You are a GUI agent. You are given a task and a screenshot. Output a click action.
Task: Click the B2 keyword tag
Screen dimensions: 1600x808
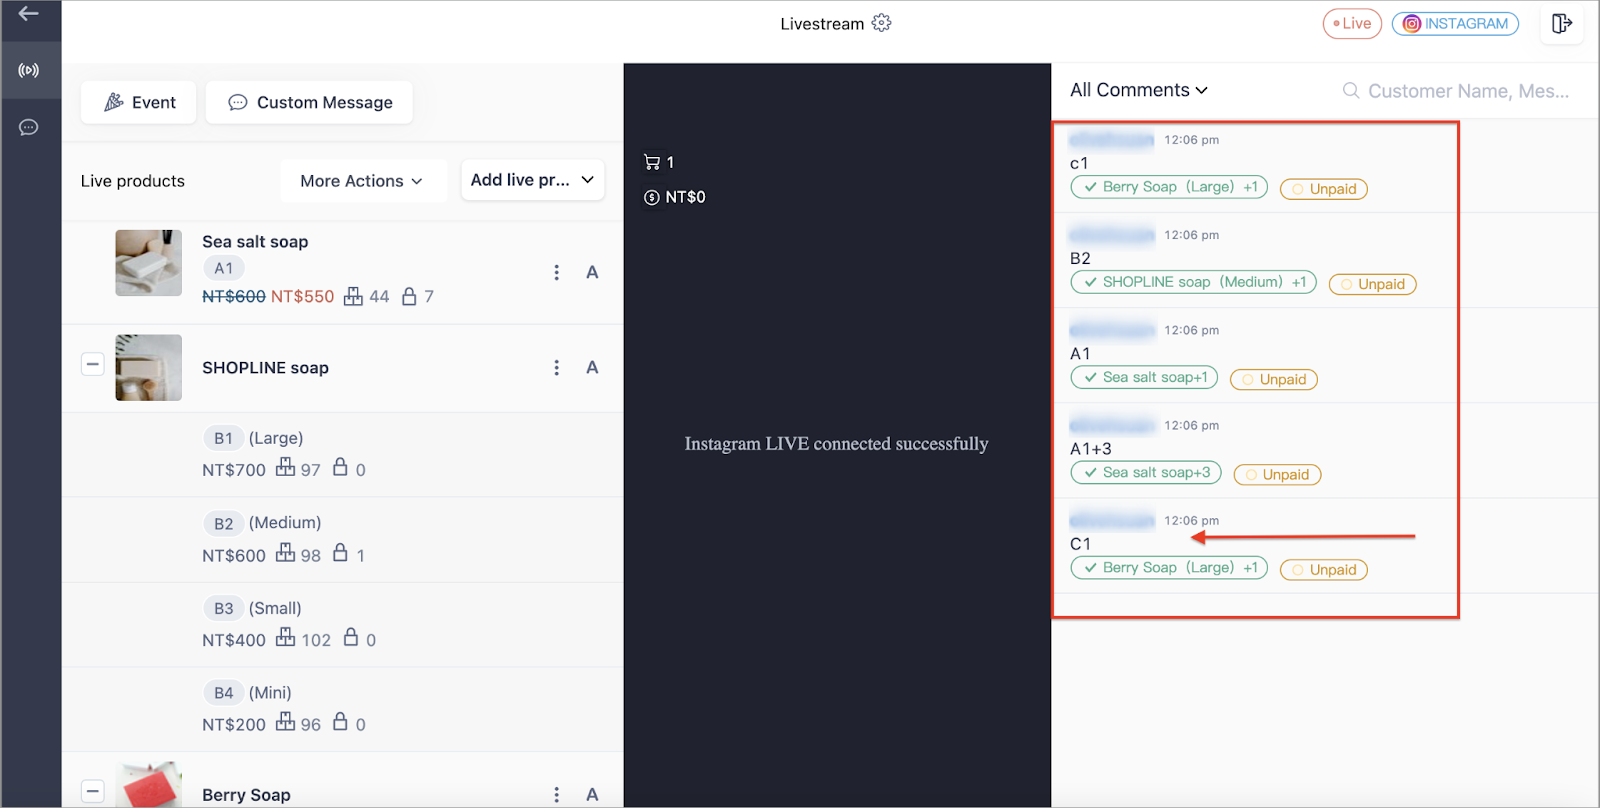coord(223,523)
